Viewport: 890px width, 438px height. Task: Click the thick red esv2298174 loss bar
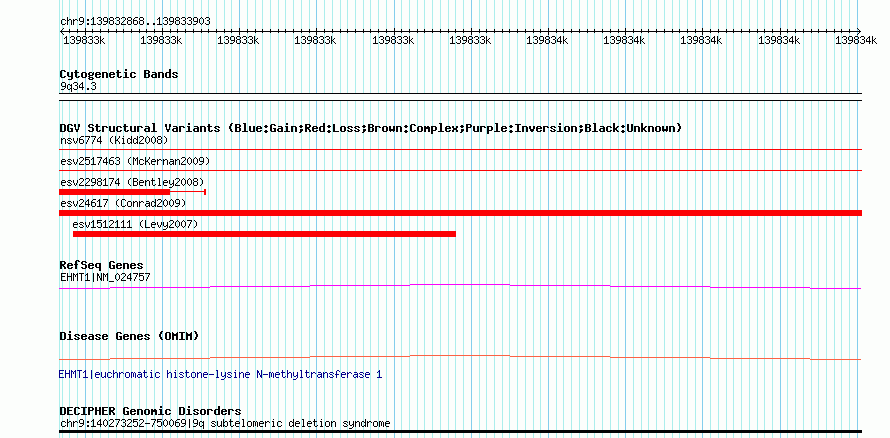pyautogui.click(x=115, y=192)
